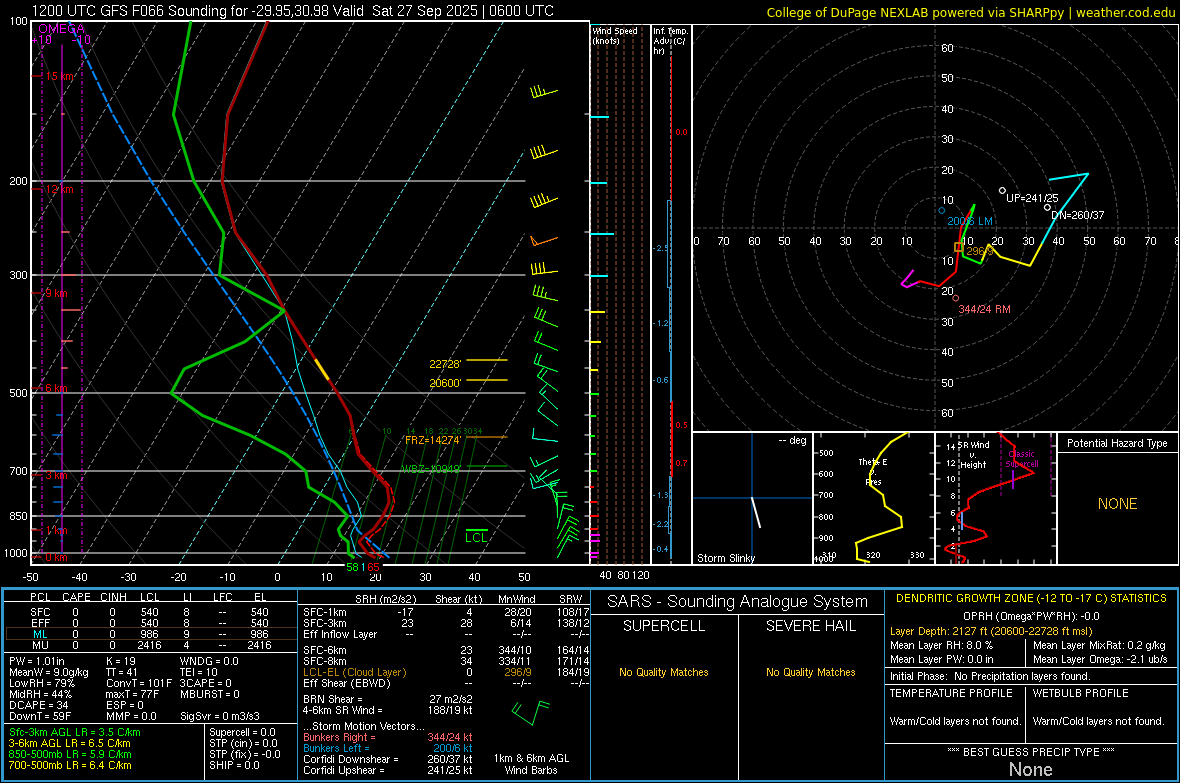Click the Dendritic Growth Zone statistics header
Screen dimensions: 1180x783
(x=1031, y=599)
